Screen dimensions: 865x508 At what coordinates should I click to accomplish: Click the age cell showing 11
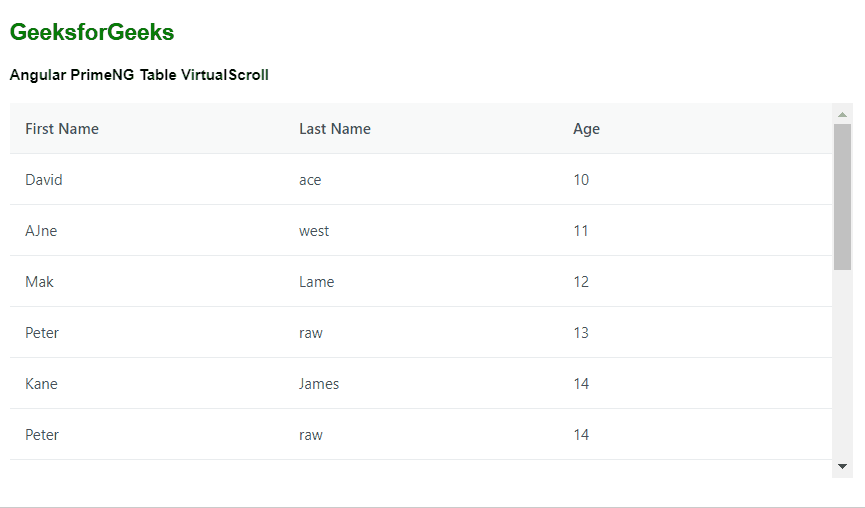click(x=581, y=231)
